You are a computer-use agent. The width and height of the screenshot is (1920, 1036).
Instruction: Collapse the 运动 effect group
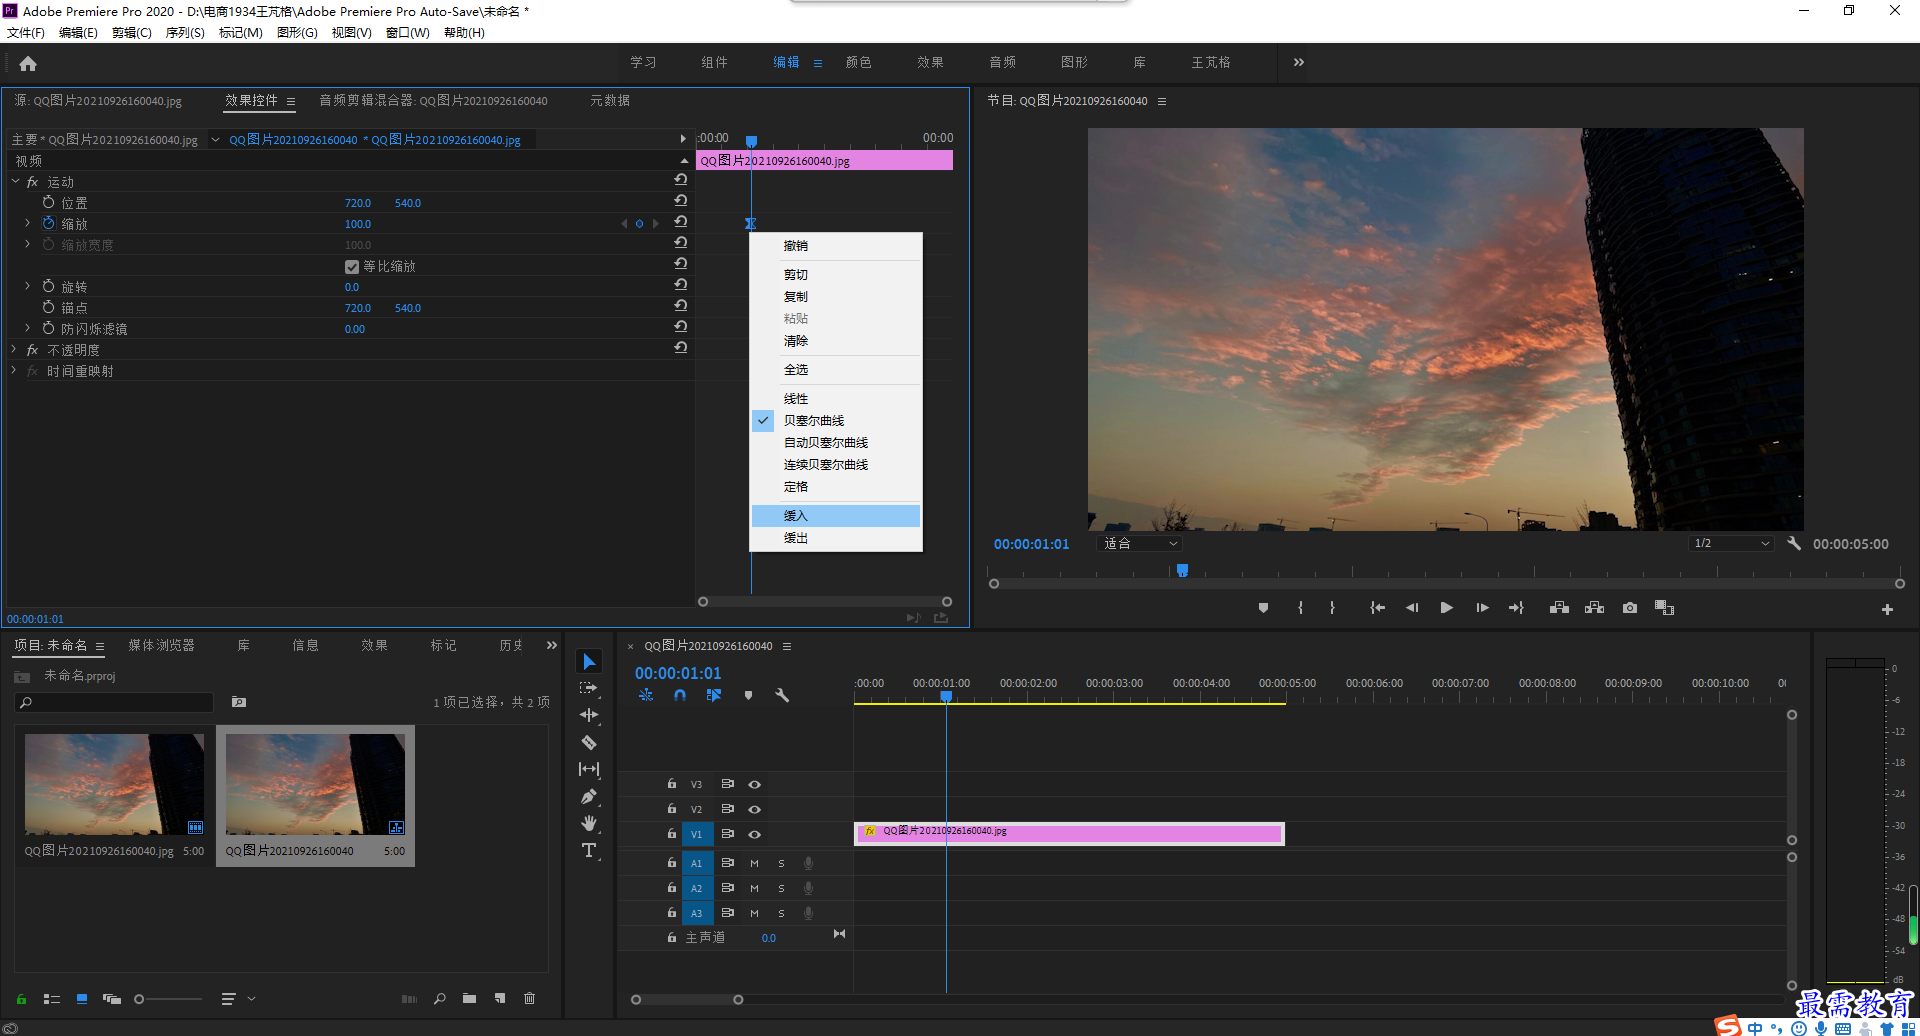click(15, 181)
